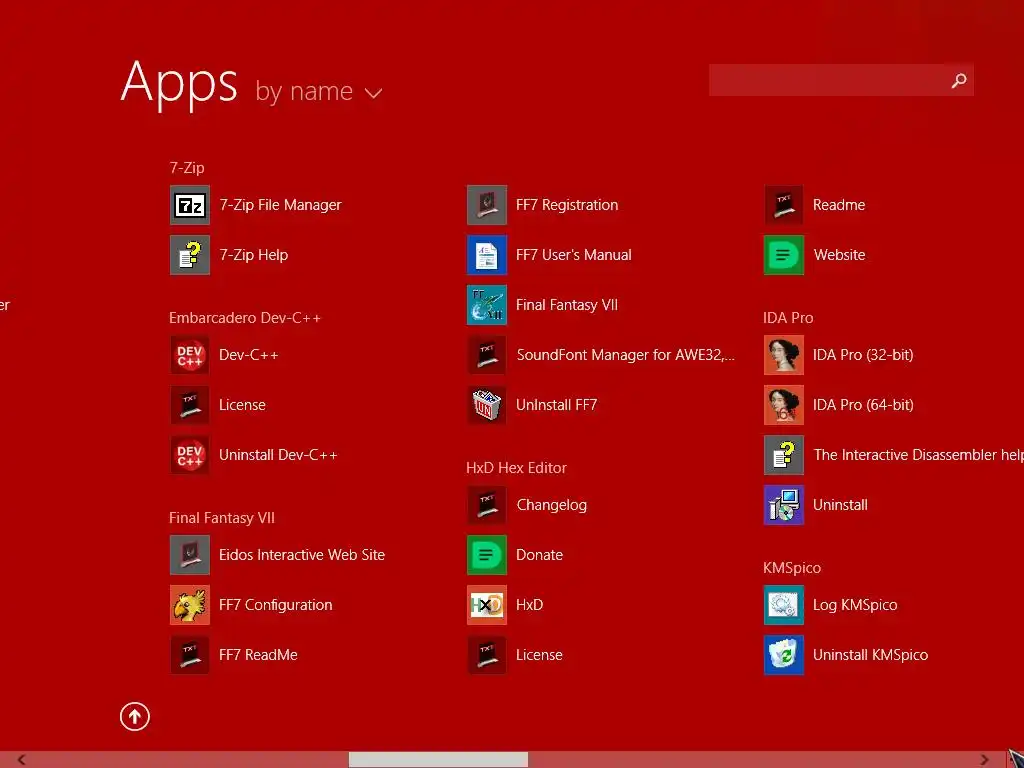Click the 'Apps' heading text
This screenshot has height=768, width=1024.
tap(179, 84)
